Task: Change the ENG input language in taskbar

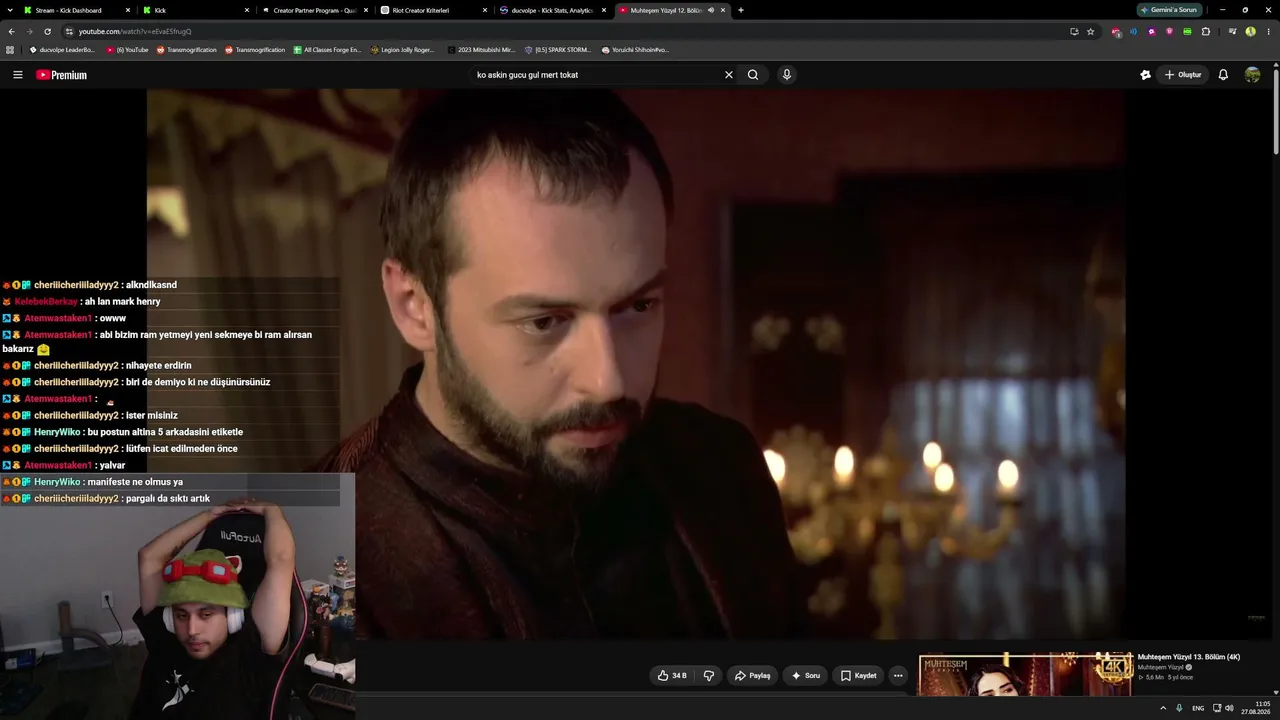Action: tap(1198, 708)
